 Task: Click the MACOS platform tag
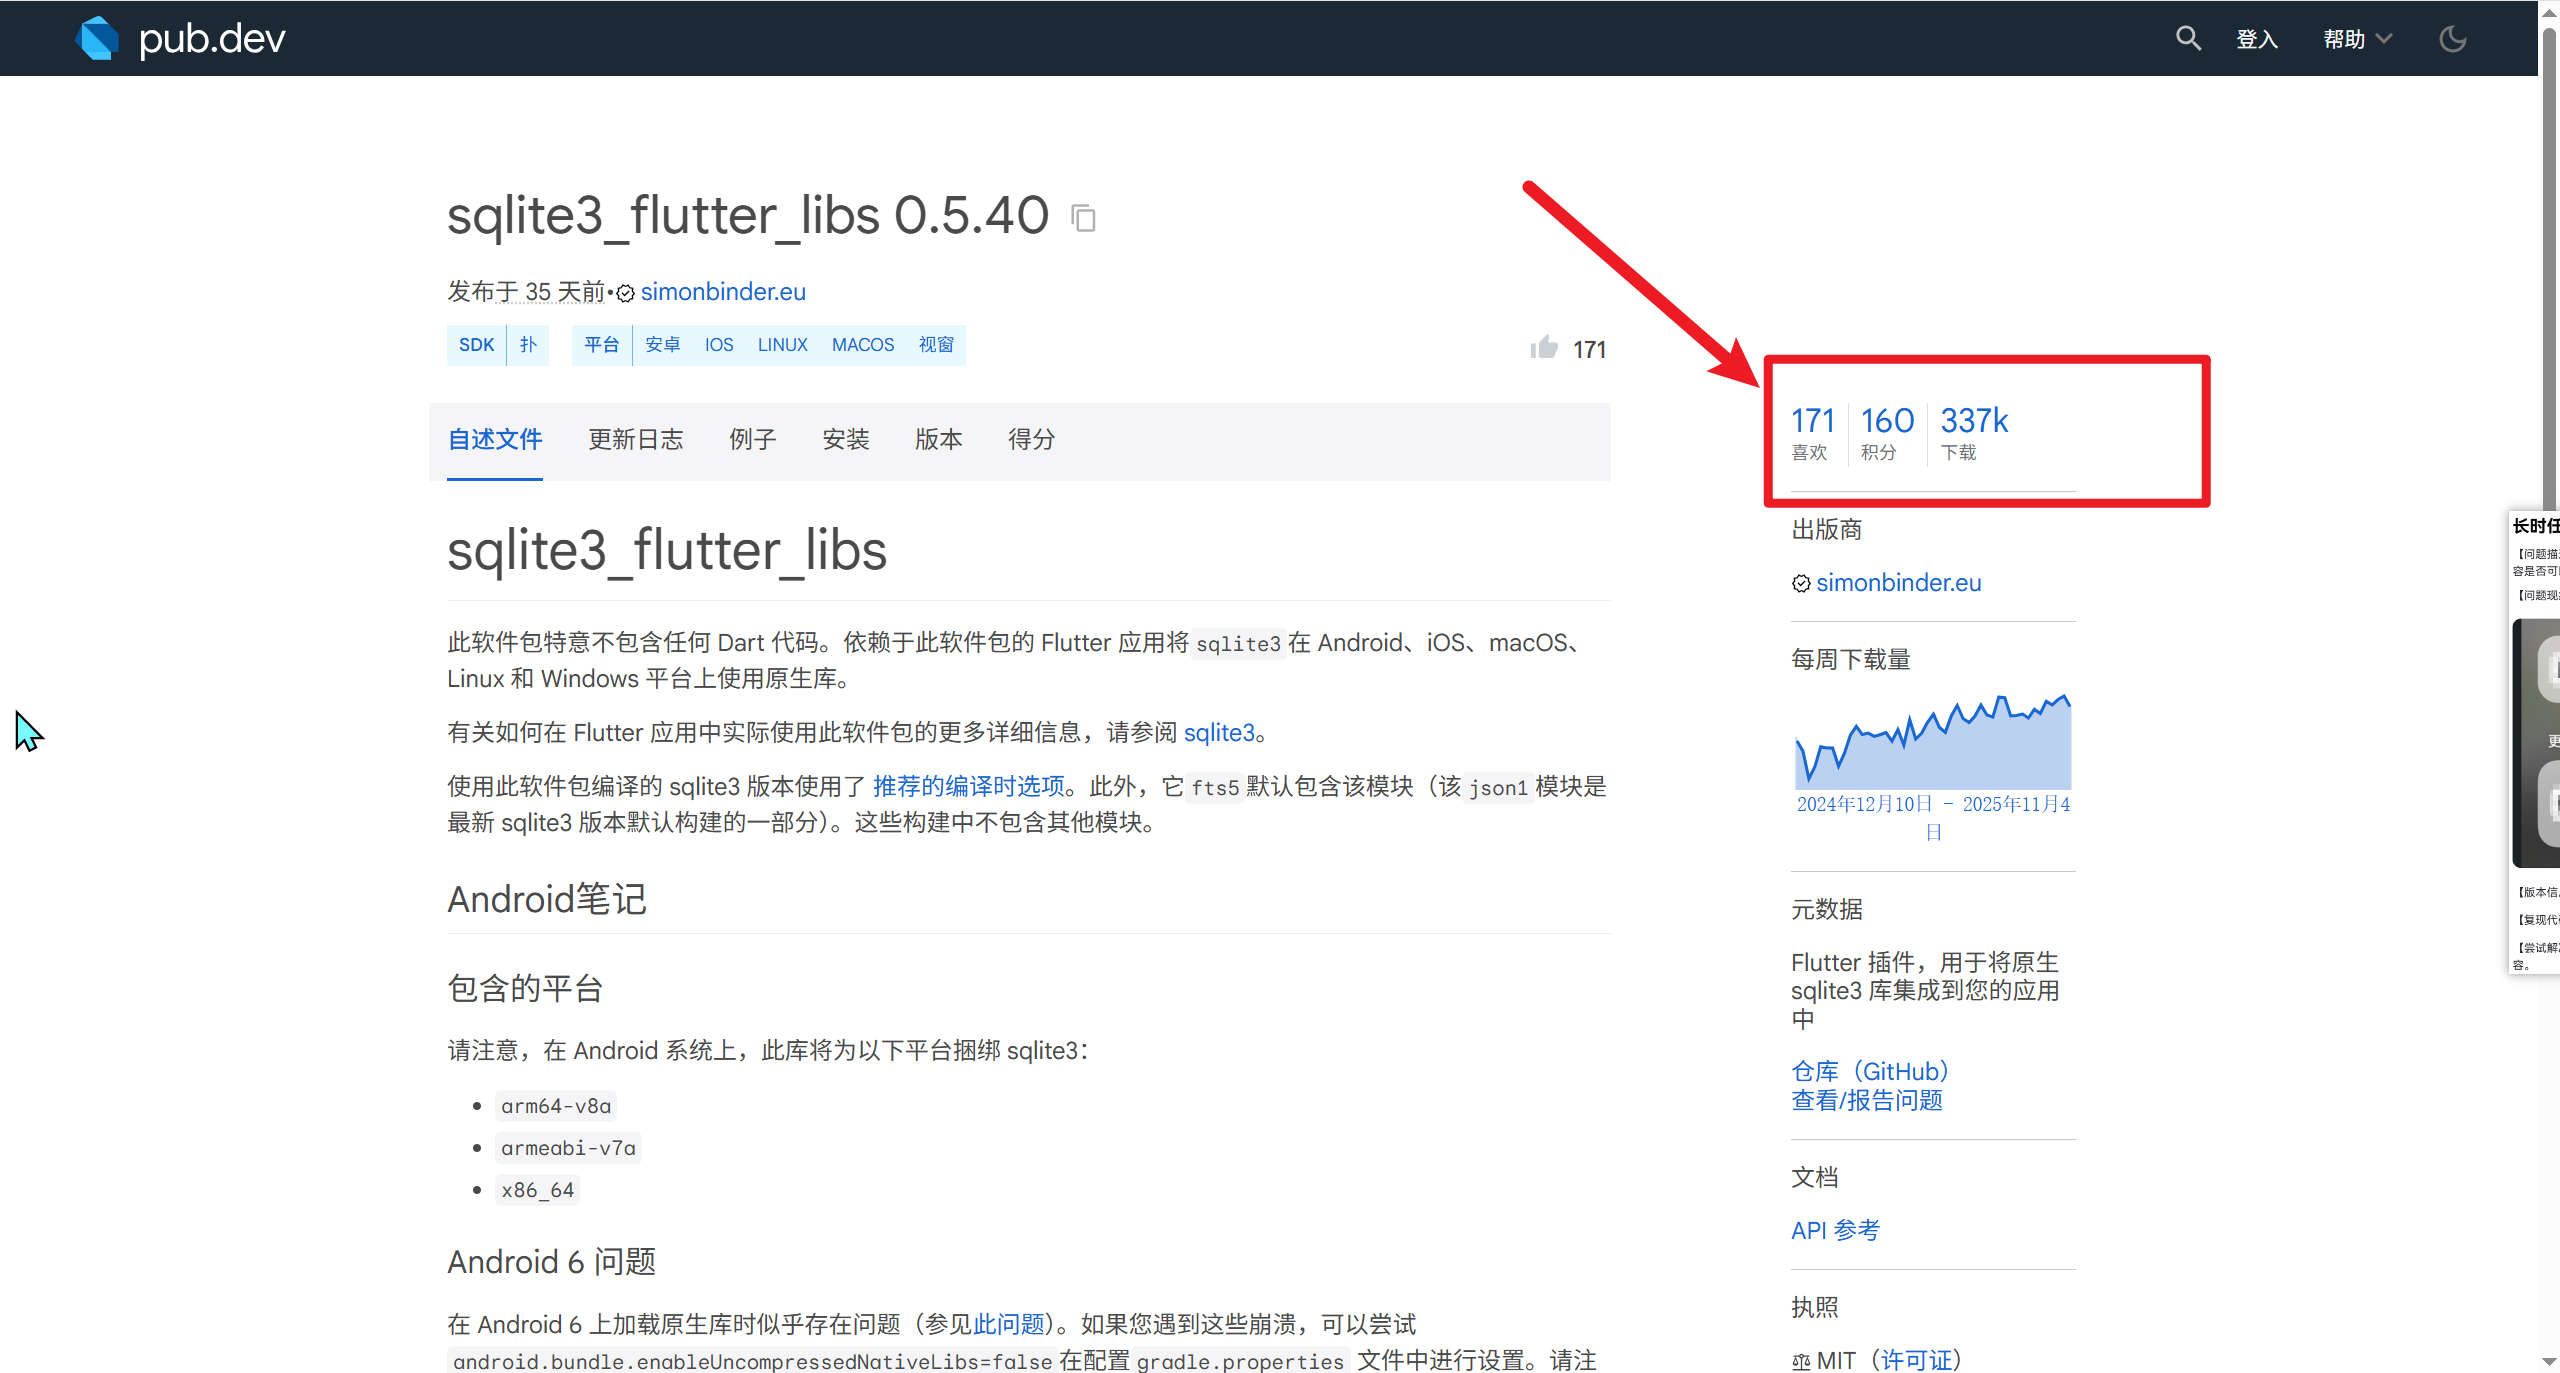(x=863, y=345)
